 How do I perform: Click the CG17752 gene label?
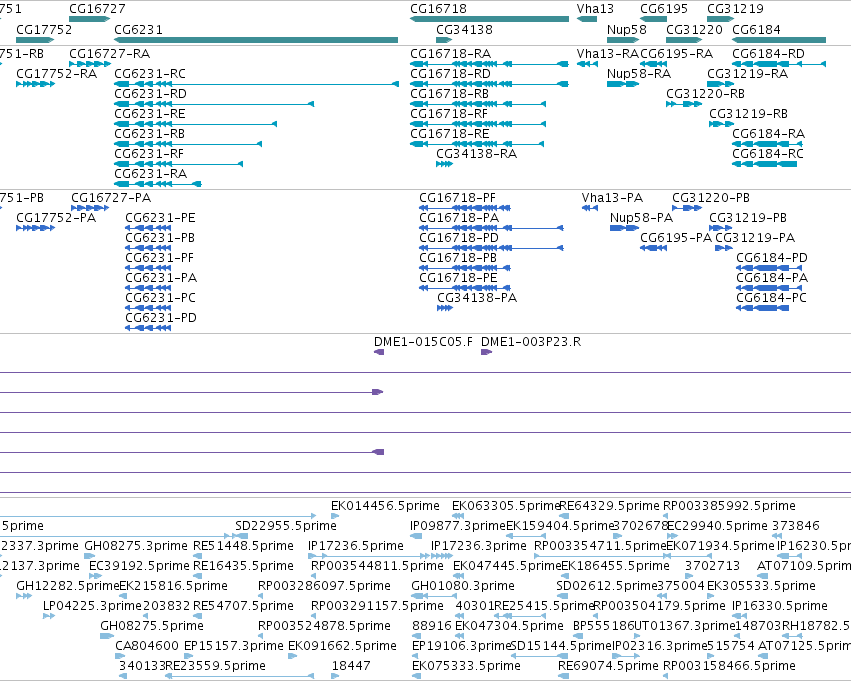(44, 30)
